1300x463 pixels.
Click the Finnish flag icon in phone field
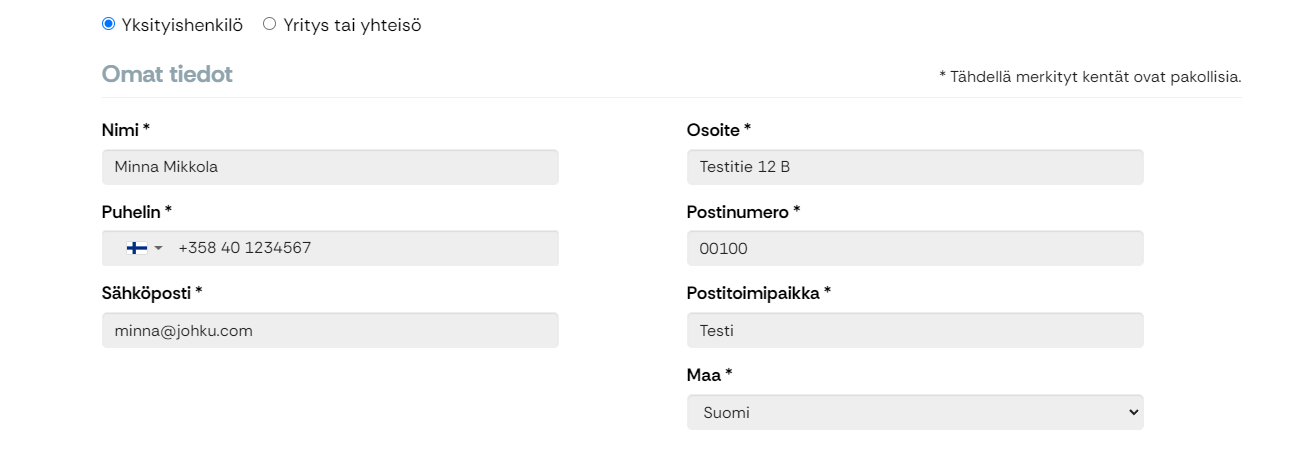(137, 248)
